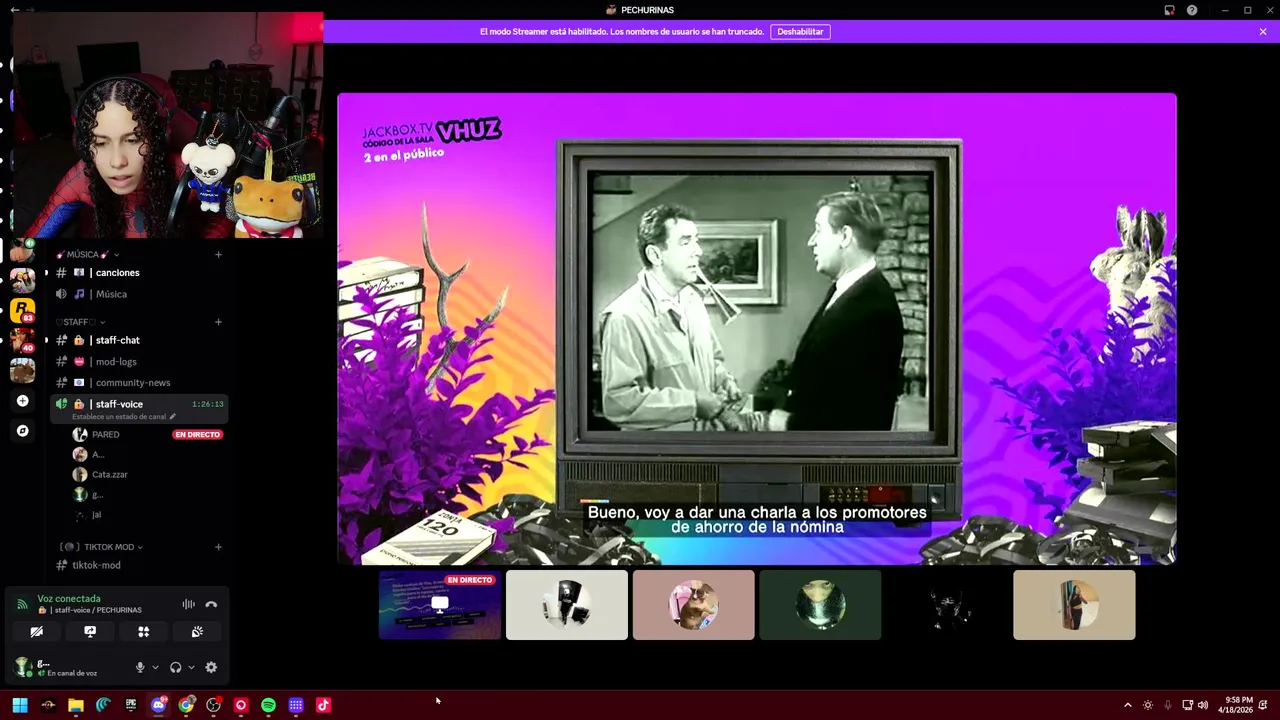Select the beige participant tile

tap(1074, 605)
